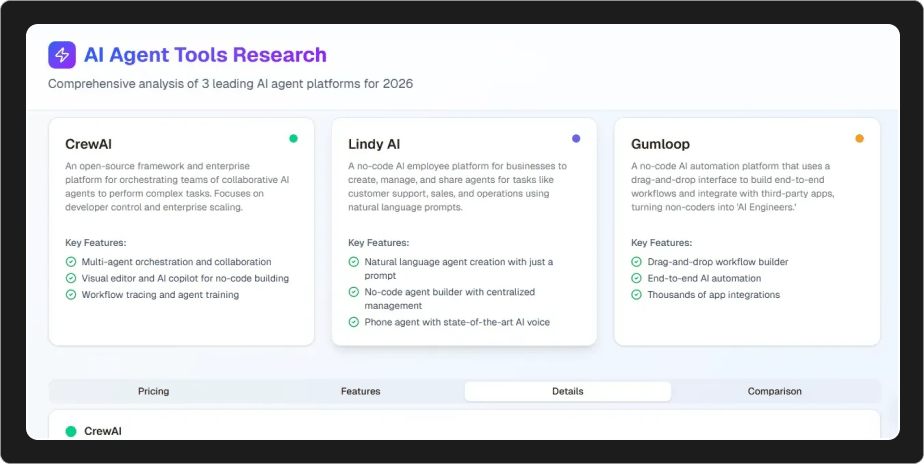The height and width of the screenshot is (464, 924).
Task: Click check icon beside Phone agent feature
Action: [354, 322]
